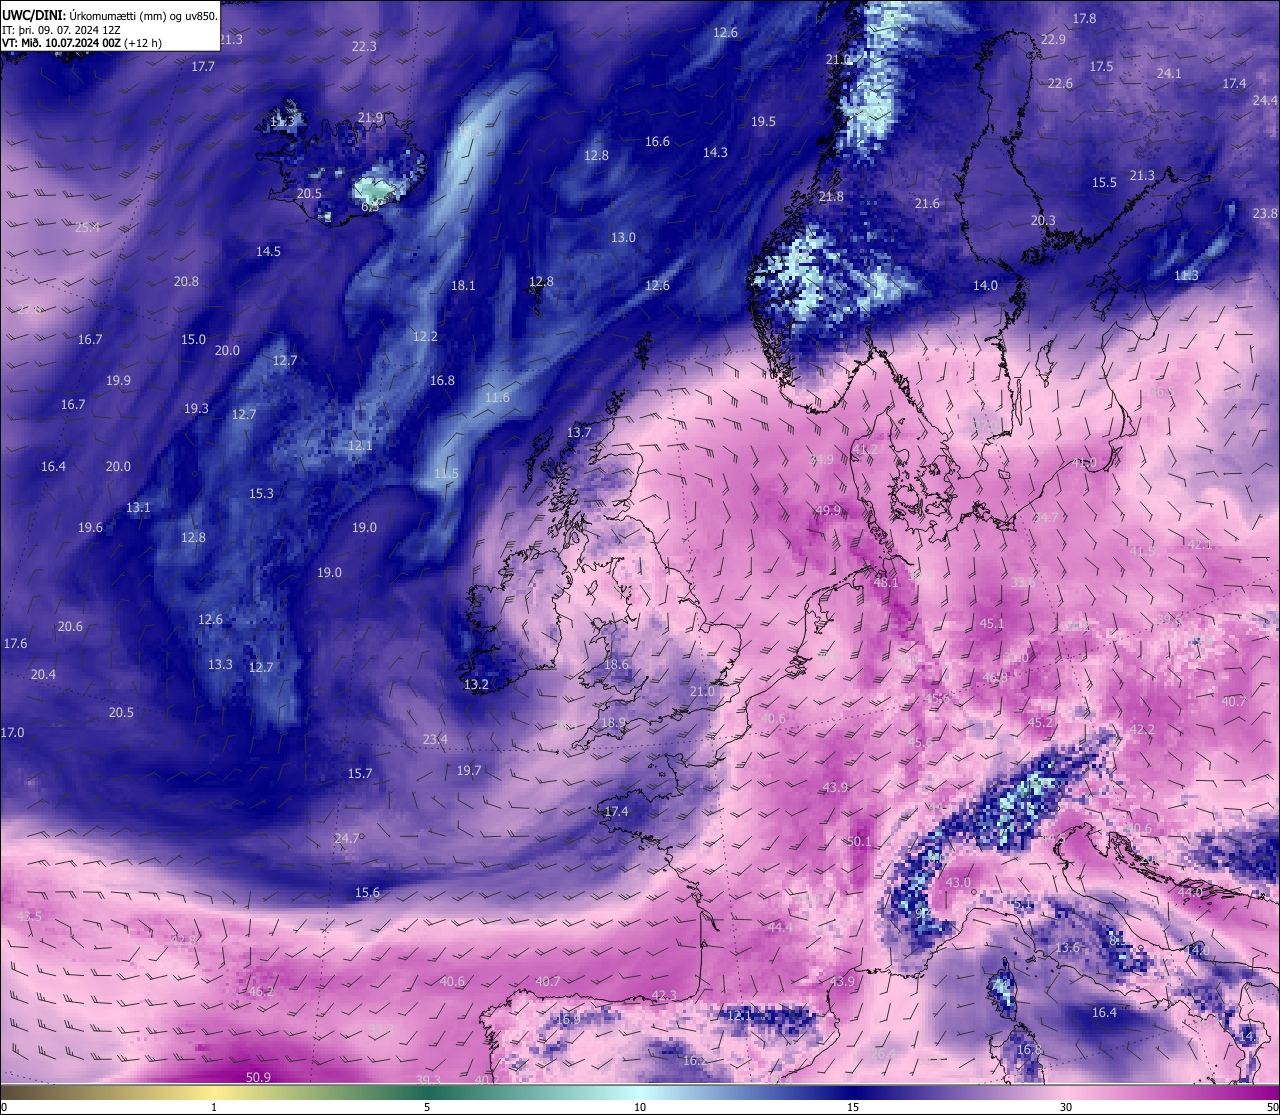This screenshot has width=1280, height=1115.
Task: Click the value 50.1 on the map
Action: point(859,841)
